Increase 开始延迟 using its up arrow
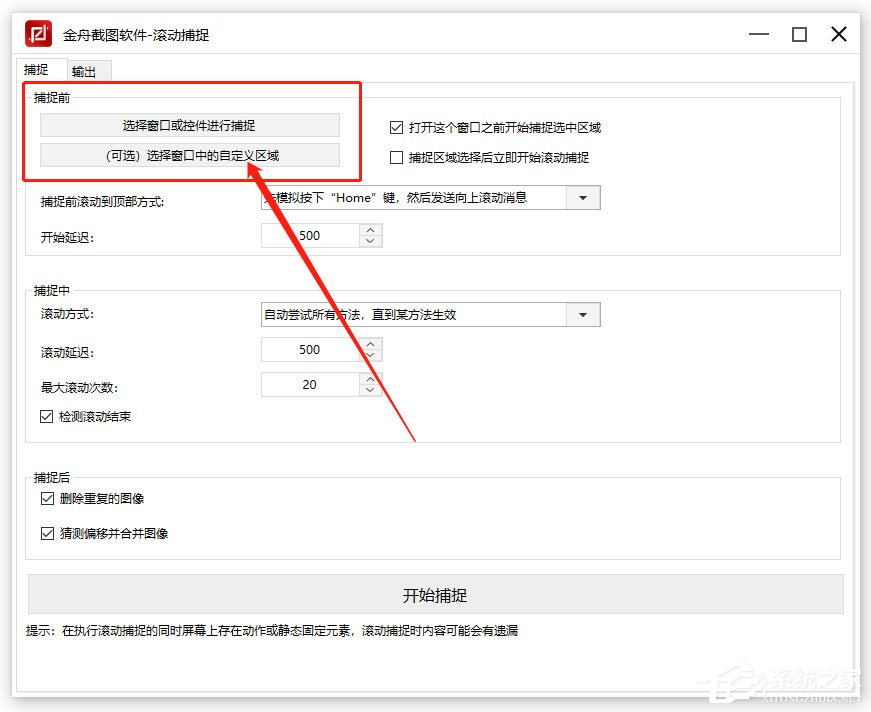This screenshot has height=712, width=871. point(370,230)
